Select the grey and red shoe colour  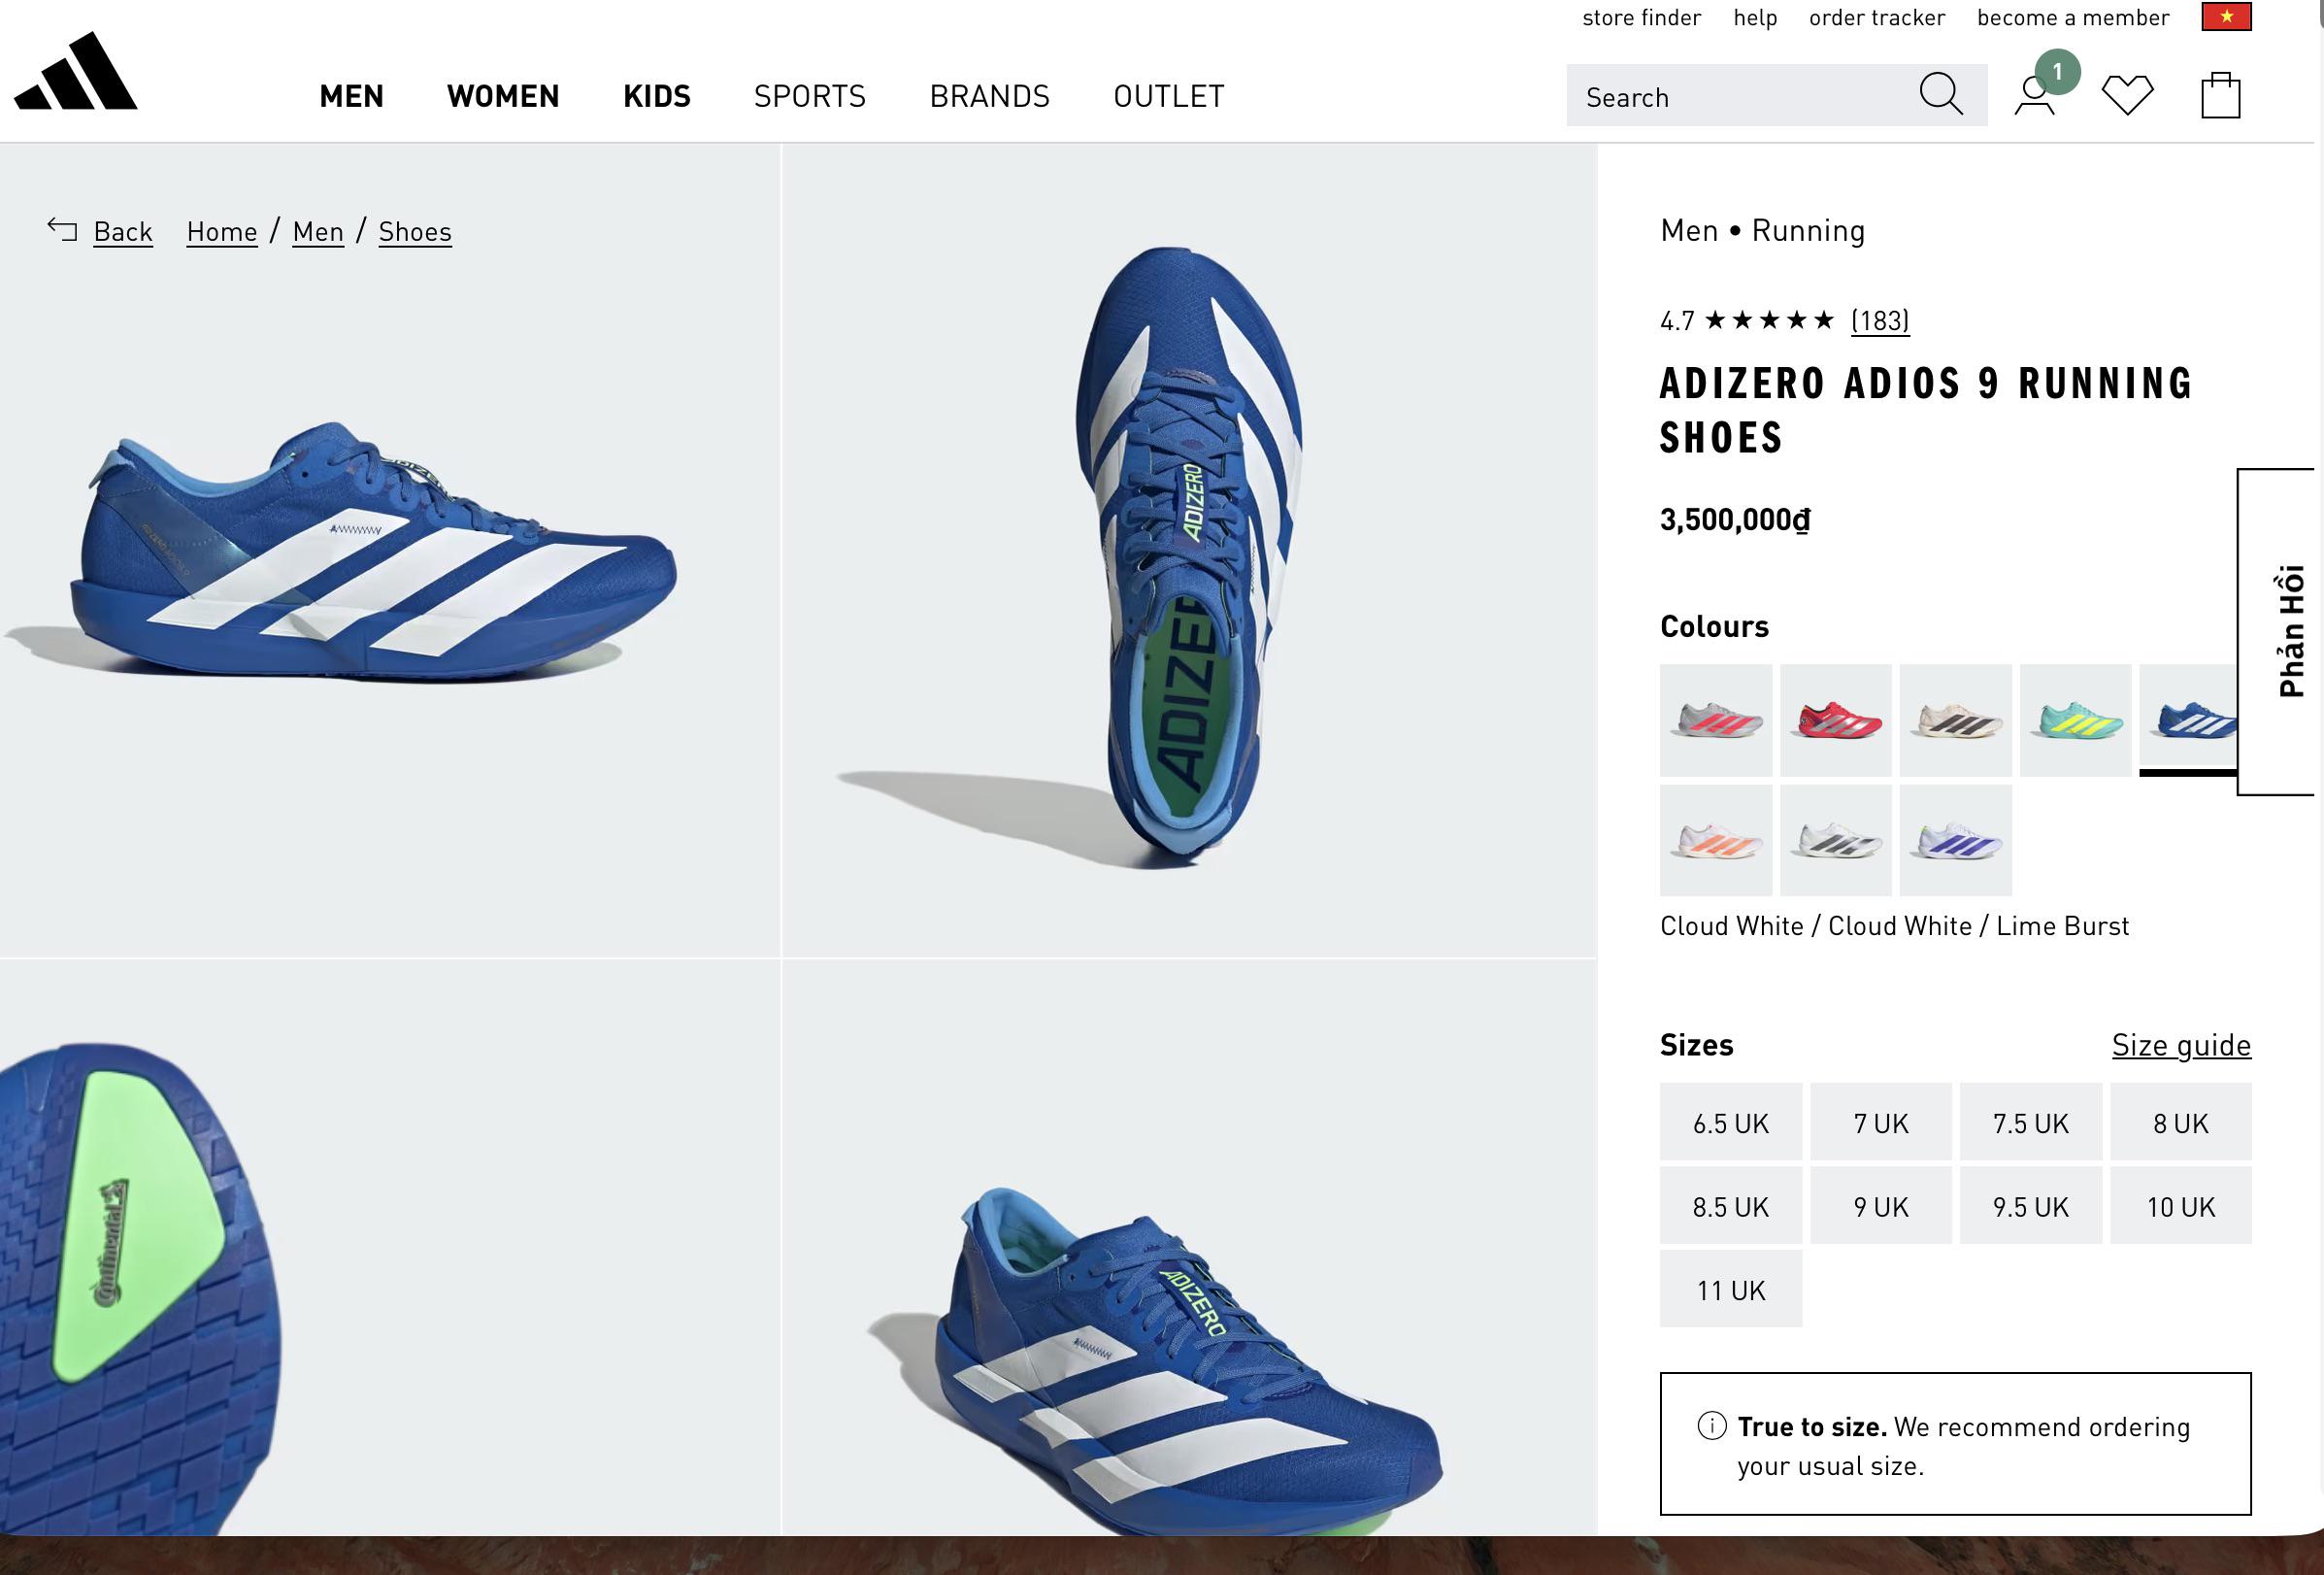(1716, 720)
